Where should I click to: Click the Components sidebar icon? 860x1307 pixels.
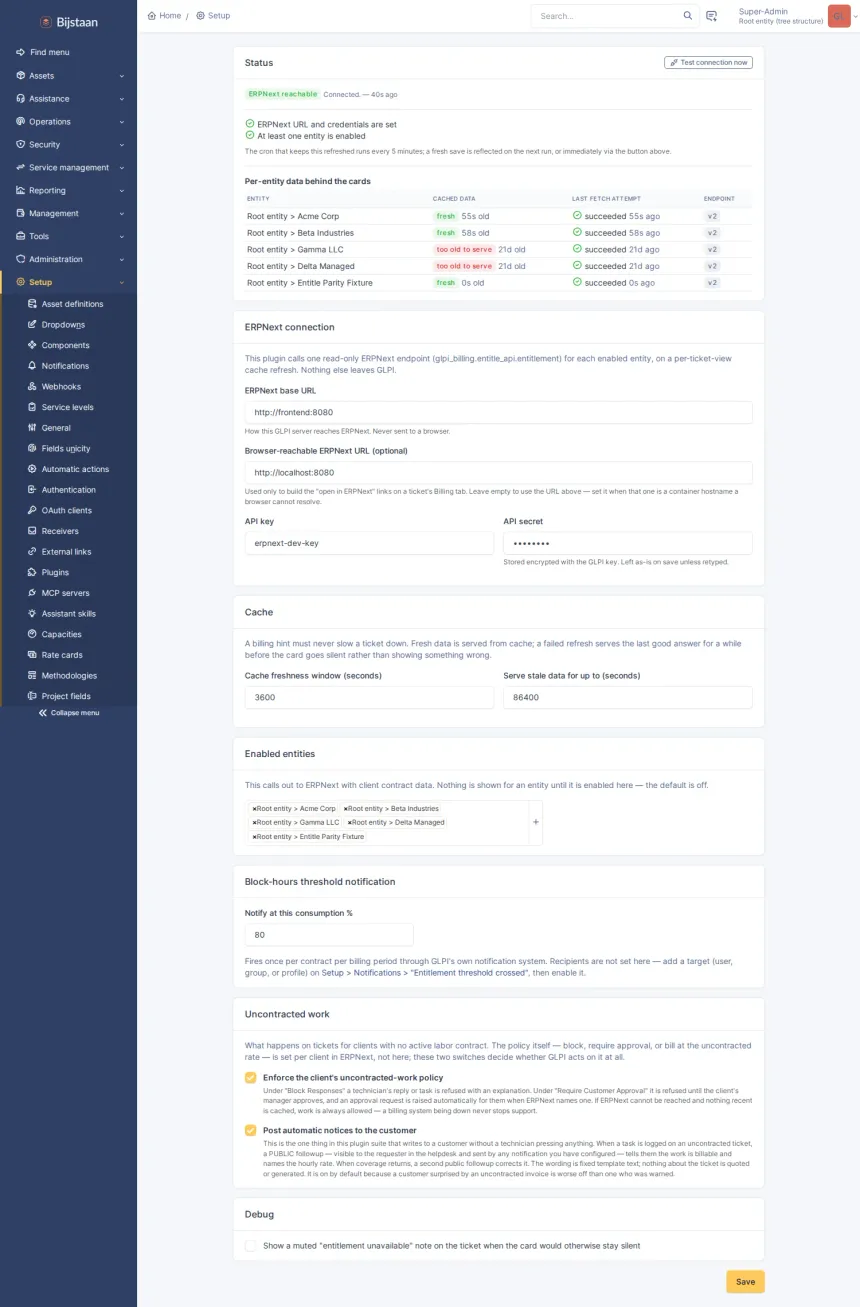(32, 345)
